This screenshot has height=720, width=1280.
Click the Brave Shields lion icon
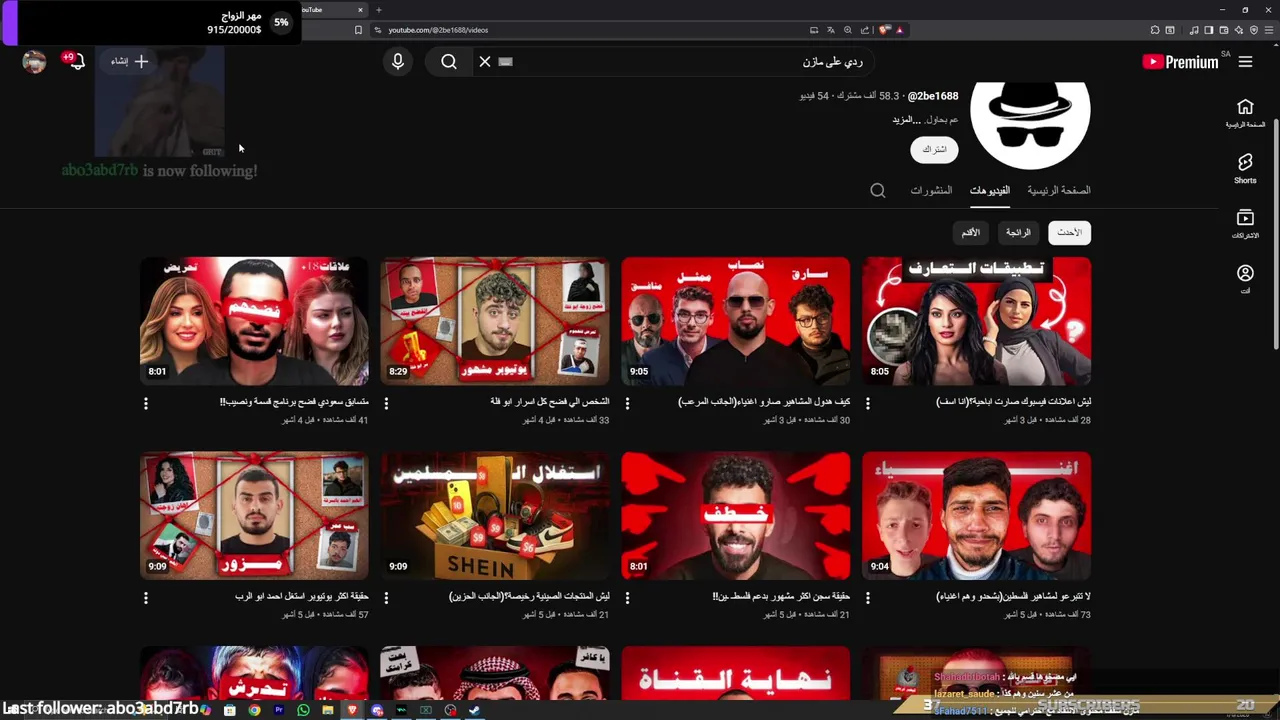pyautogui.click(x=884, y=30)
